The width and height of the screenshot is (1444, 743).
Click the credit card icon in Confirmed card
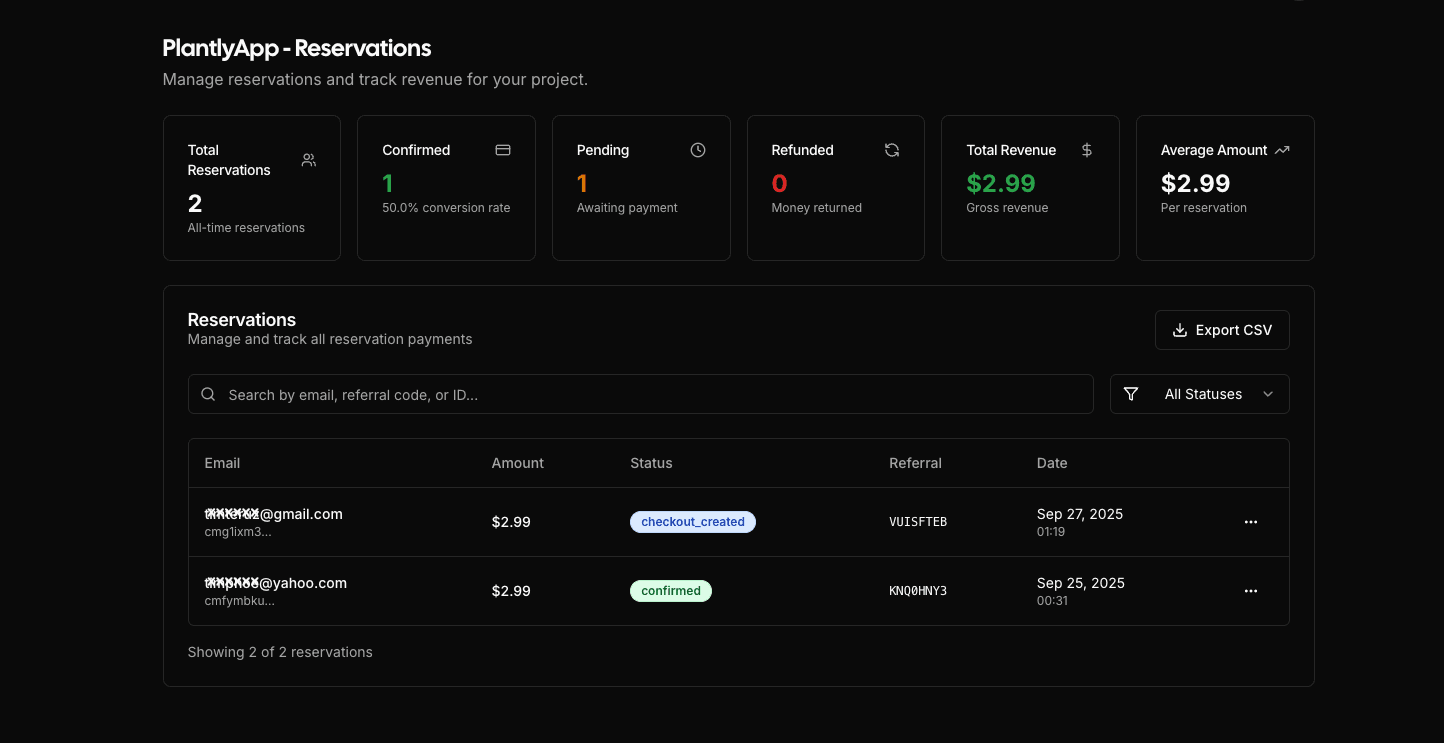(503, 150)
